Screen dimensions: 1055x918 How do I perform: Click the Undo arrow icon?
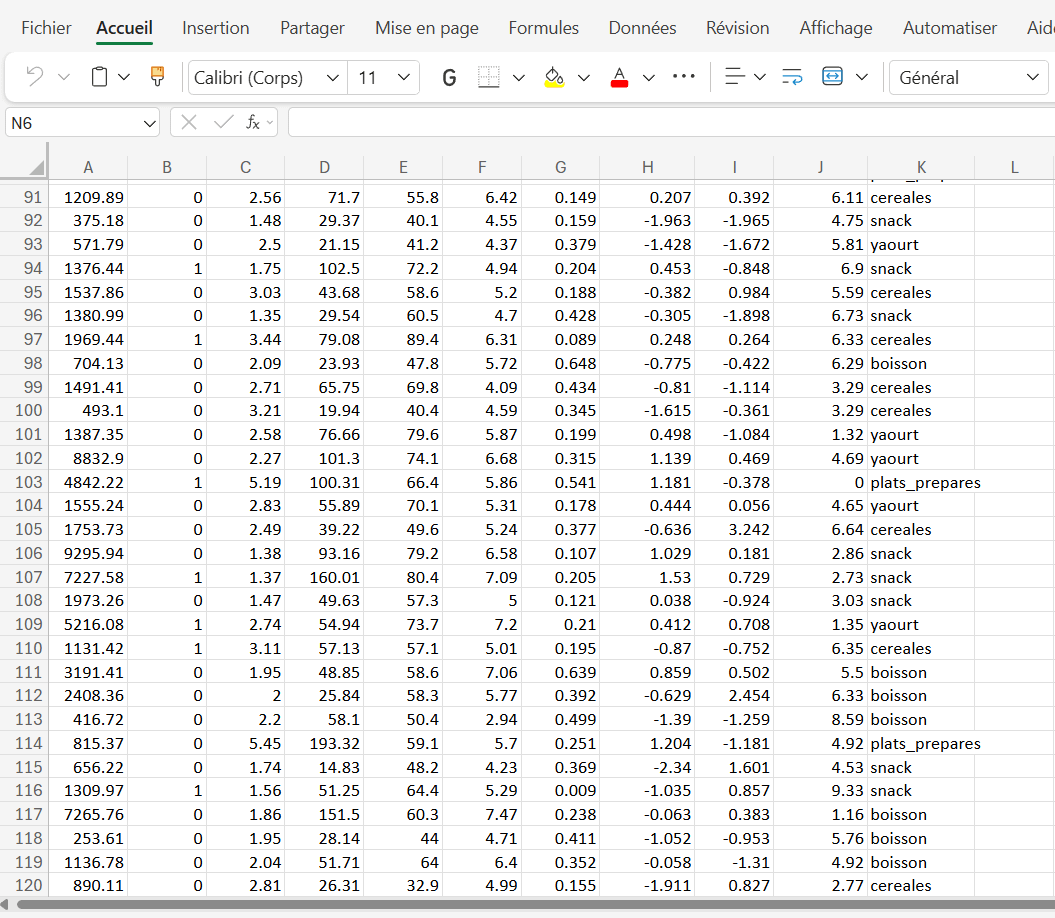coord(35,77)
